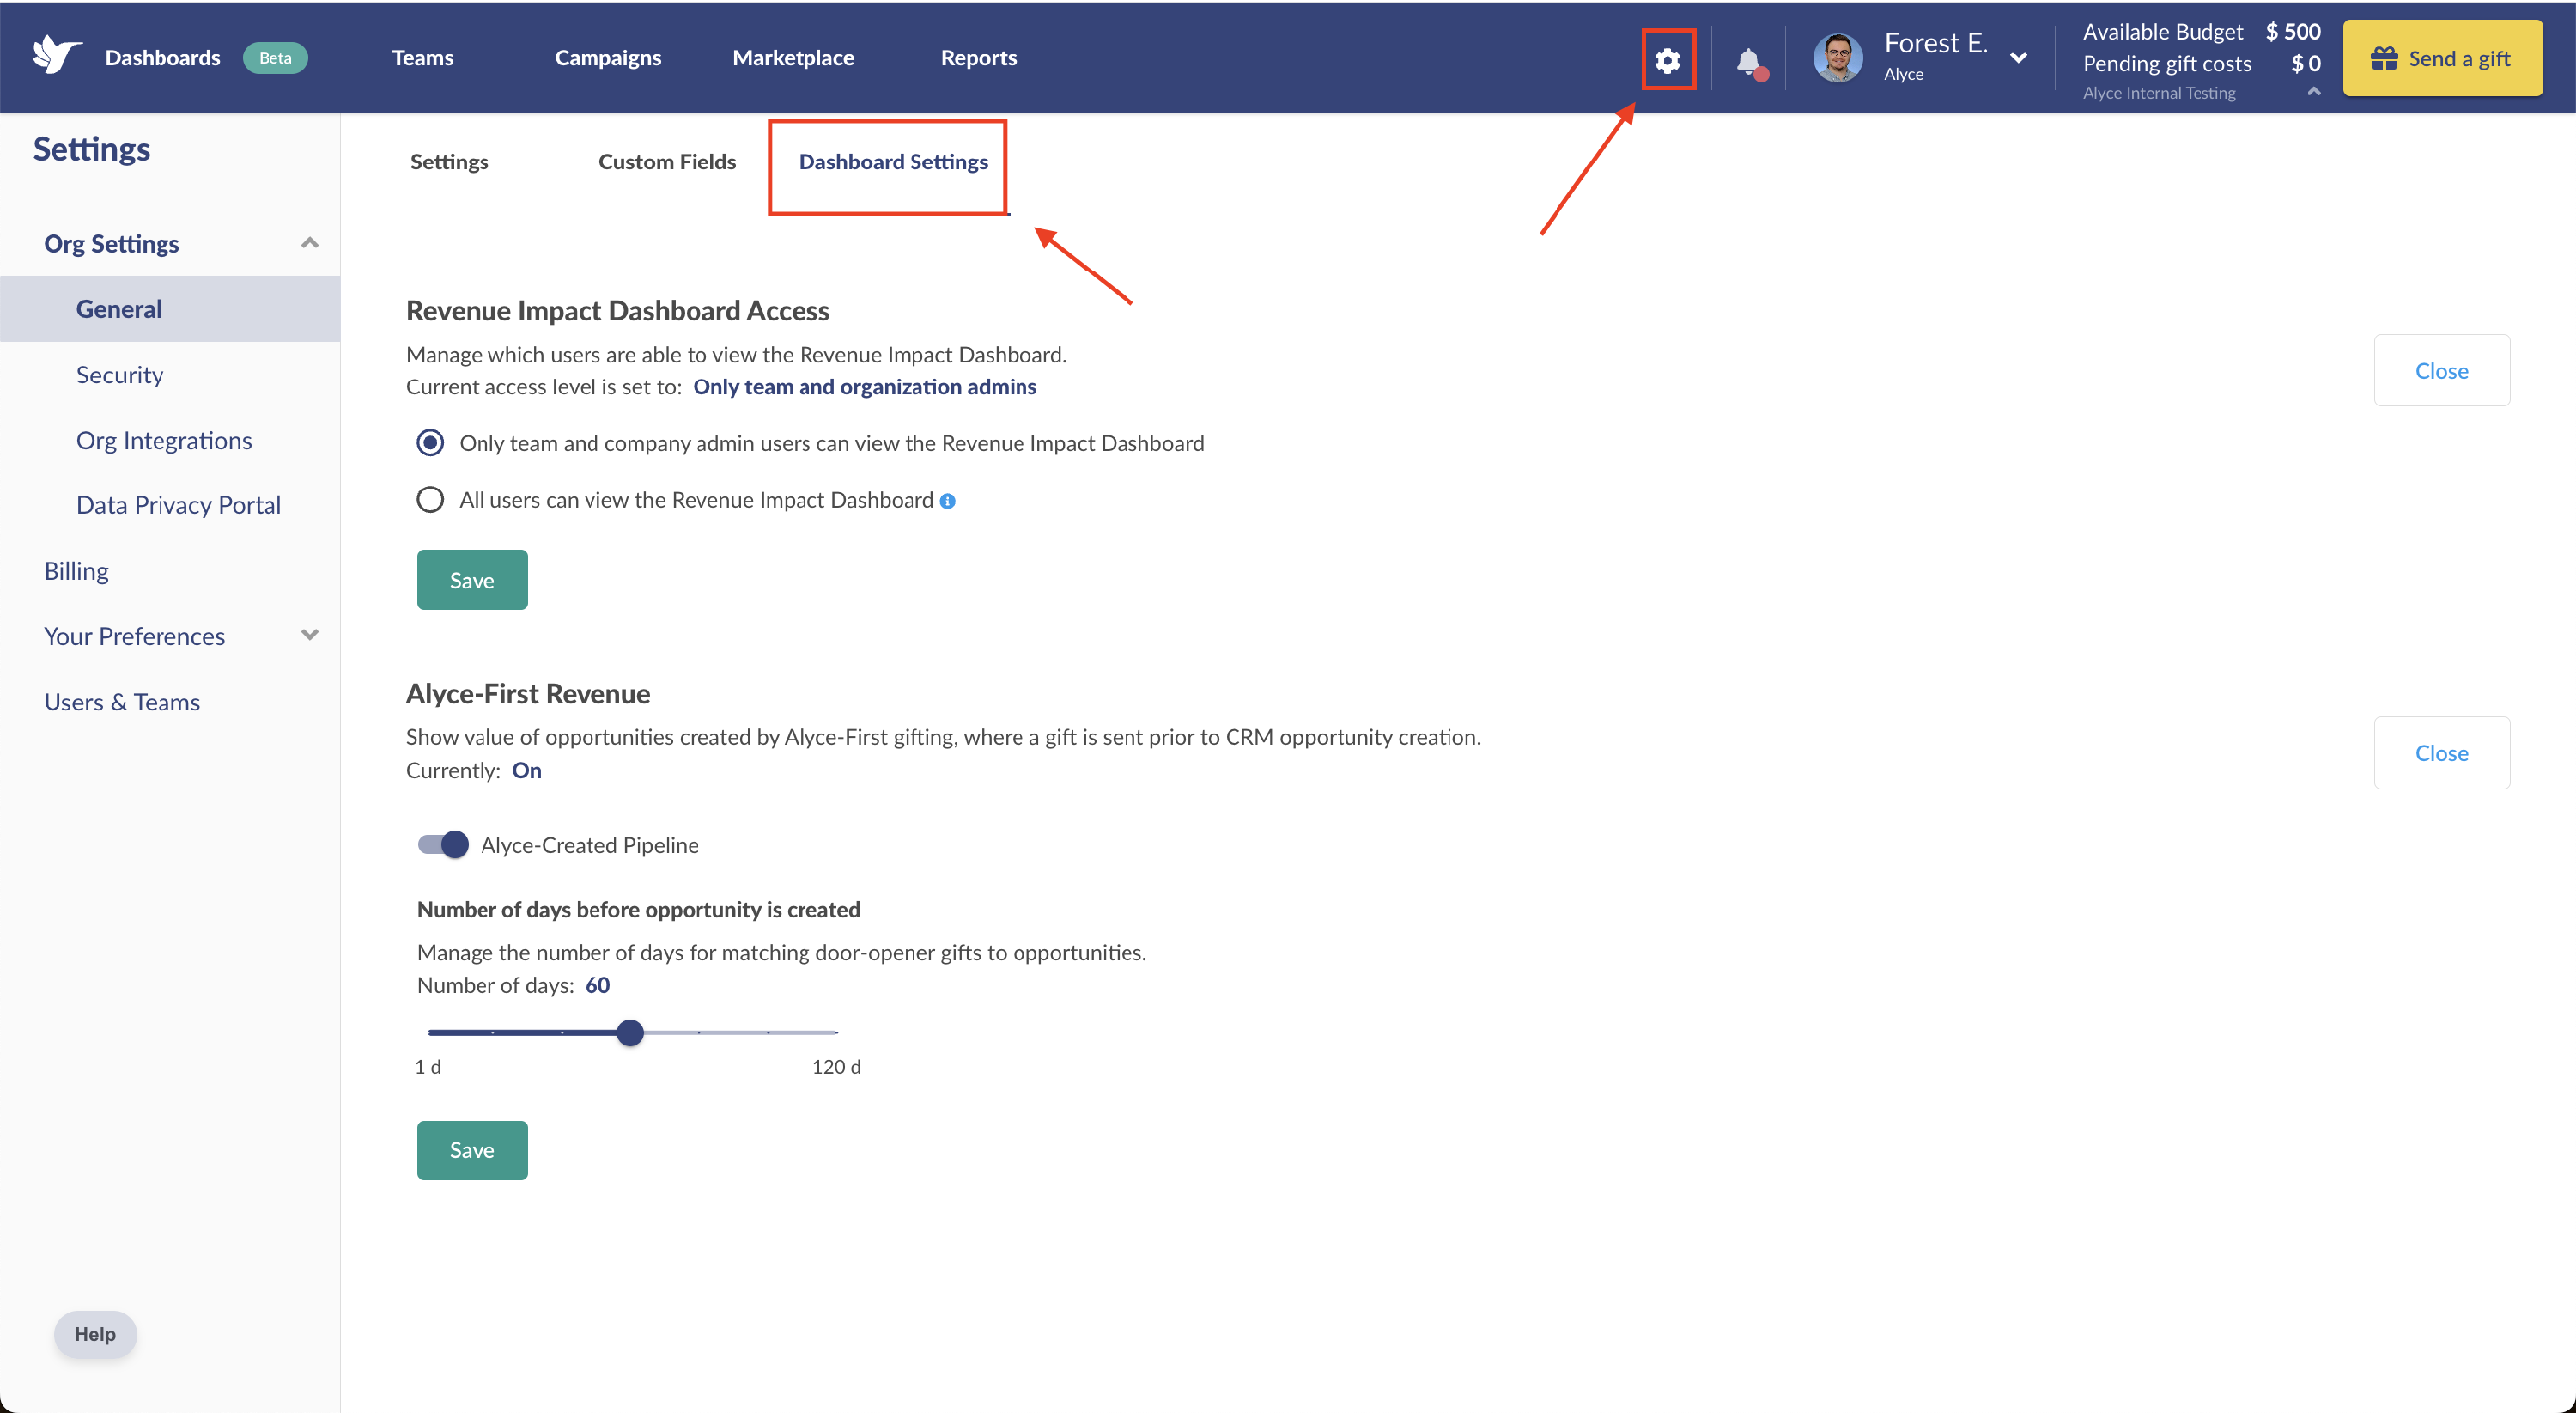The image size is (2576, 1413).
Task: Click the Your Preferences label
Action: click(x=134, y=636)
